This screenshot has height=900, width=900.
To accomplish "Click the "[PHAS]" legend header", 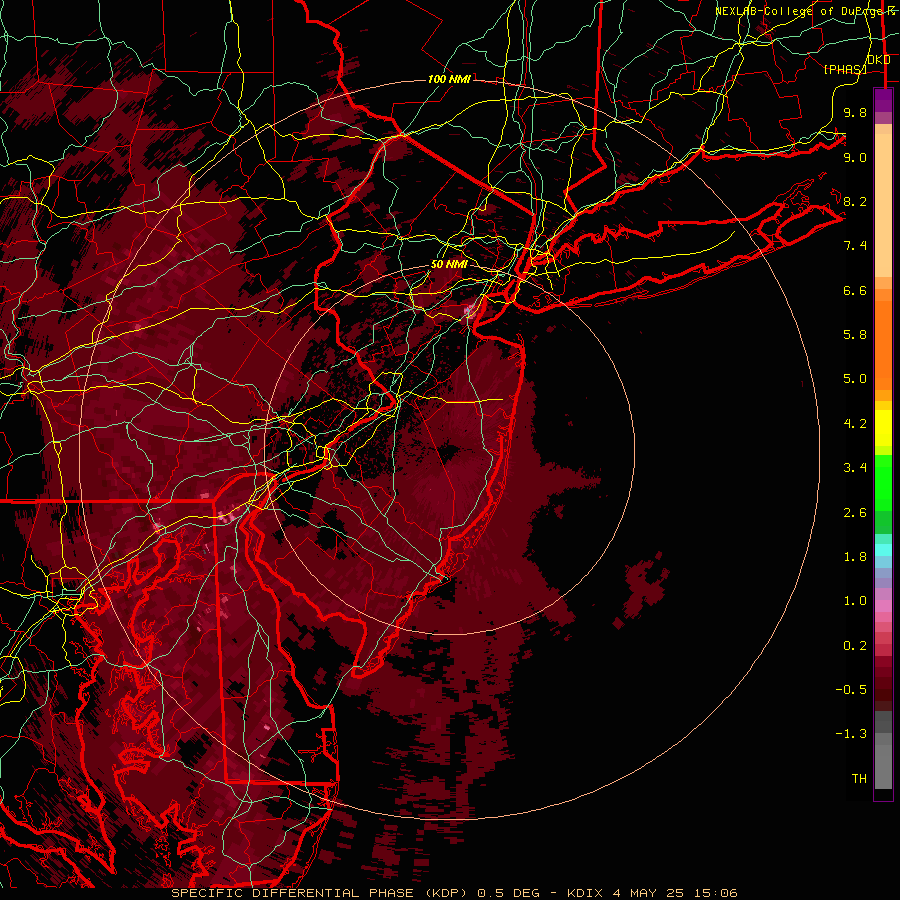I will tap(845, 69).
